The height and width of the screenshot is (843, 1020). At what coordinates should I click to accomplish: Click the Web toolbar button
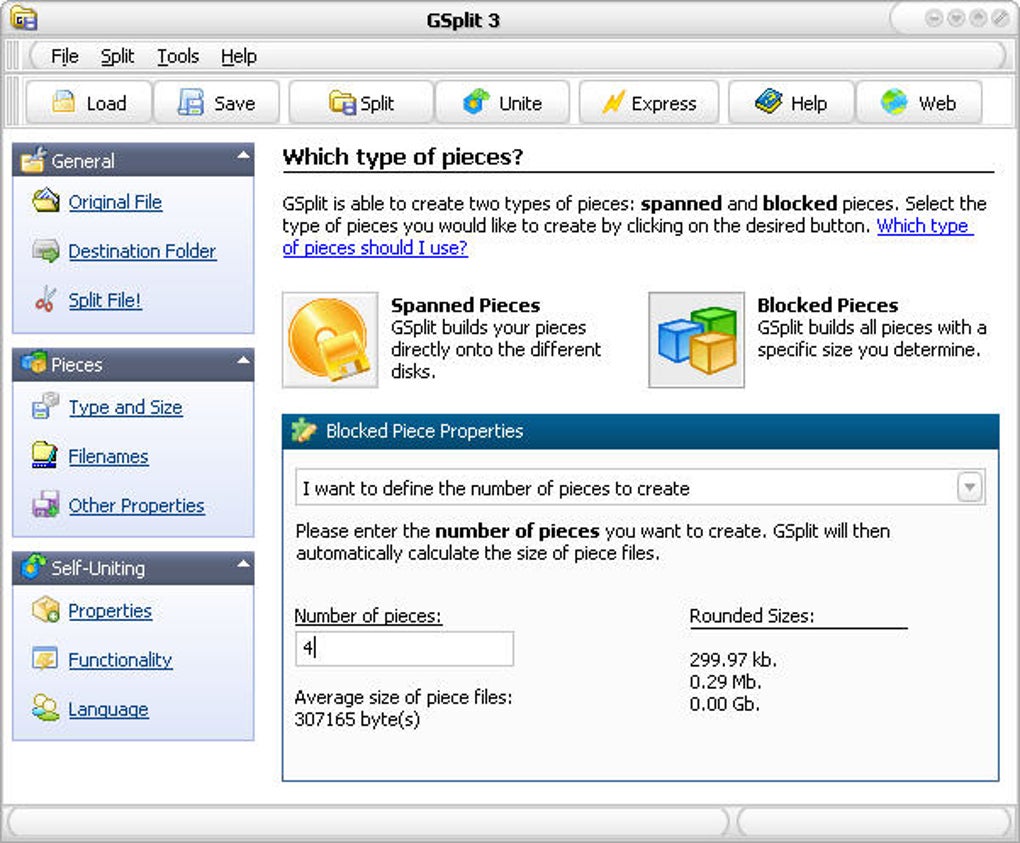[x=919, y=102]
